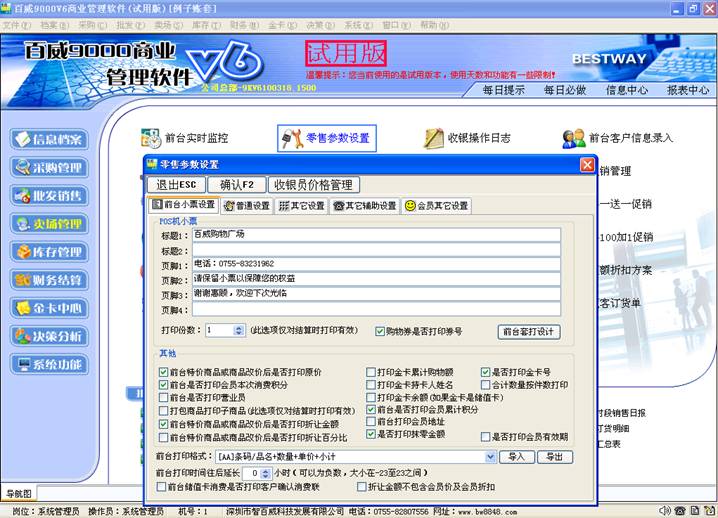The width and height of the screenshot is (718, 518).
Task: Open the 文件 menu
Action: click(17, 25)
